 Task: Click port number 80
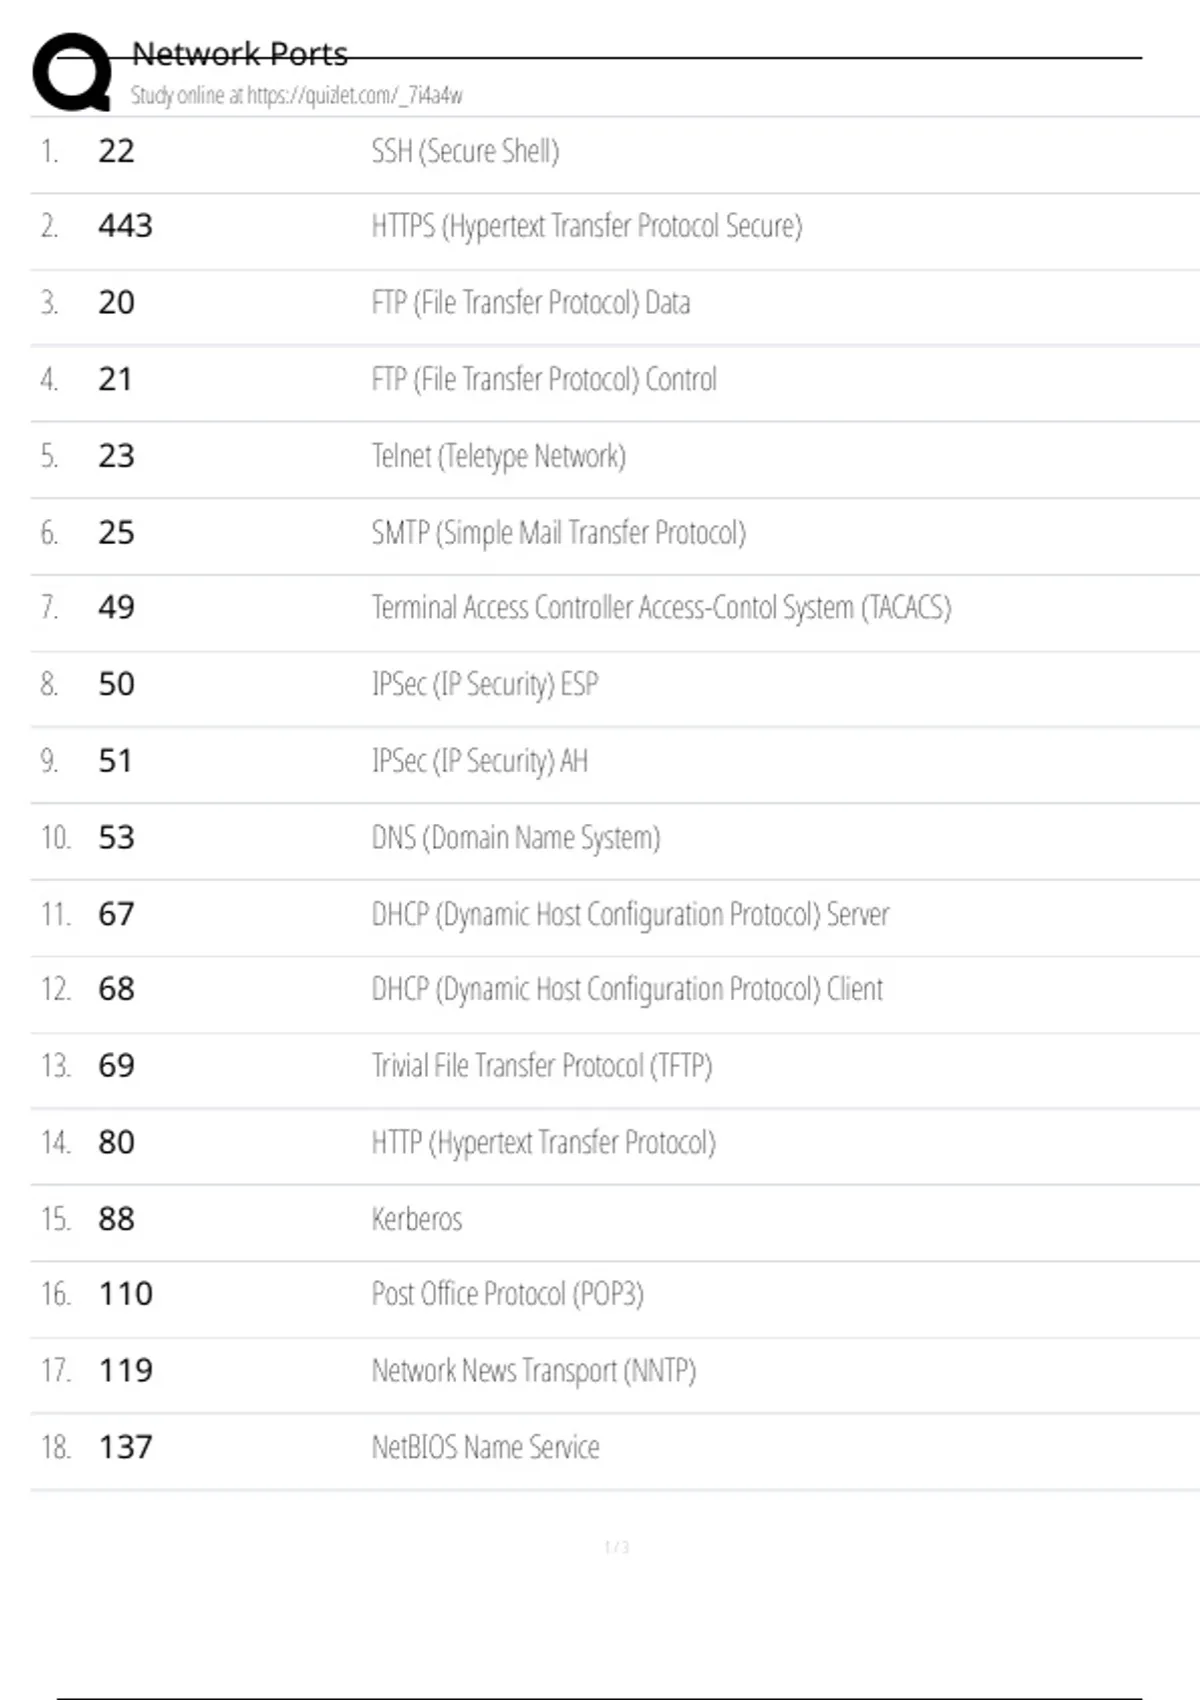coord(116,1142)
